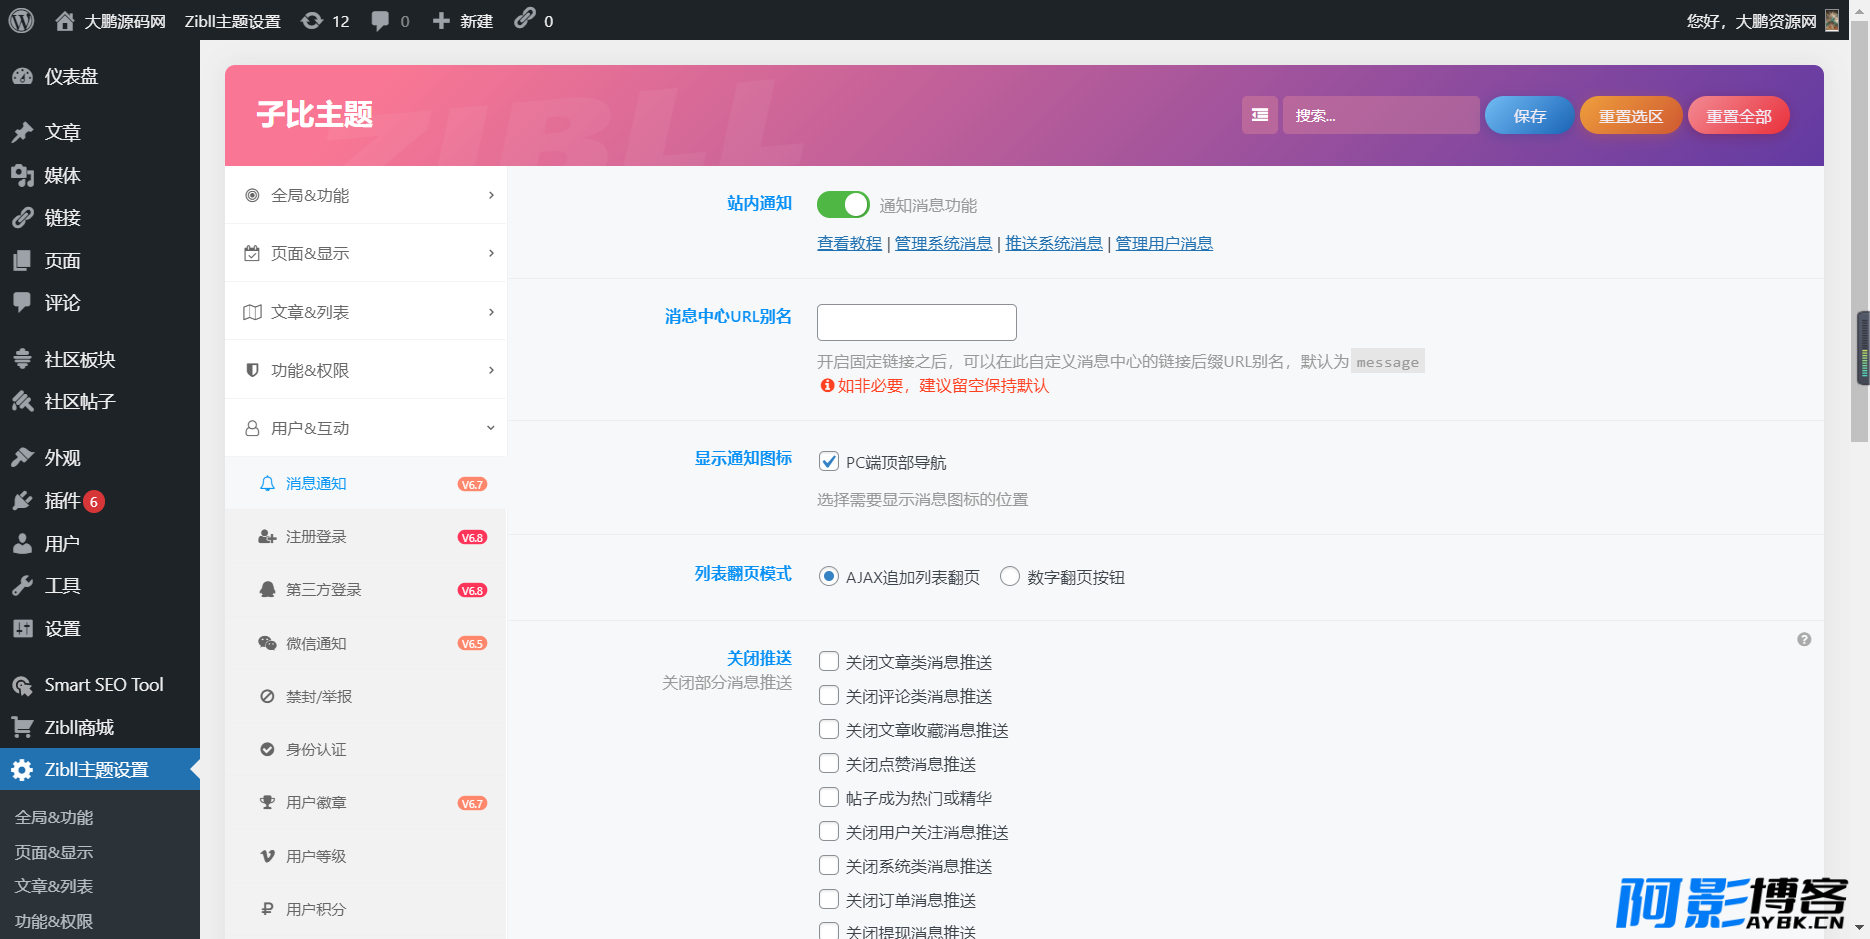The image size is (1870, 939).
Task: Open 仪表盘 dashboard icon in sidebar
Action: 22,76
